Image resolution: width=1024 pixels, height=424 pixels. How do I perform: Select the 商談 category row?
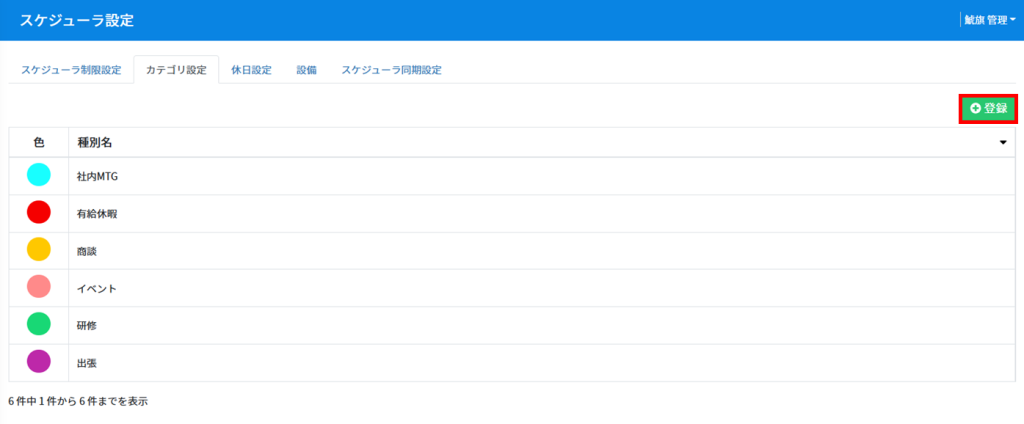click(x=512, y=250)
